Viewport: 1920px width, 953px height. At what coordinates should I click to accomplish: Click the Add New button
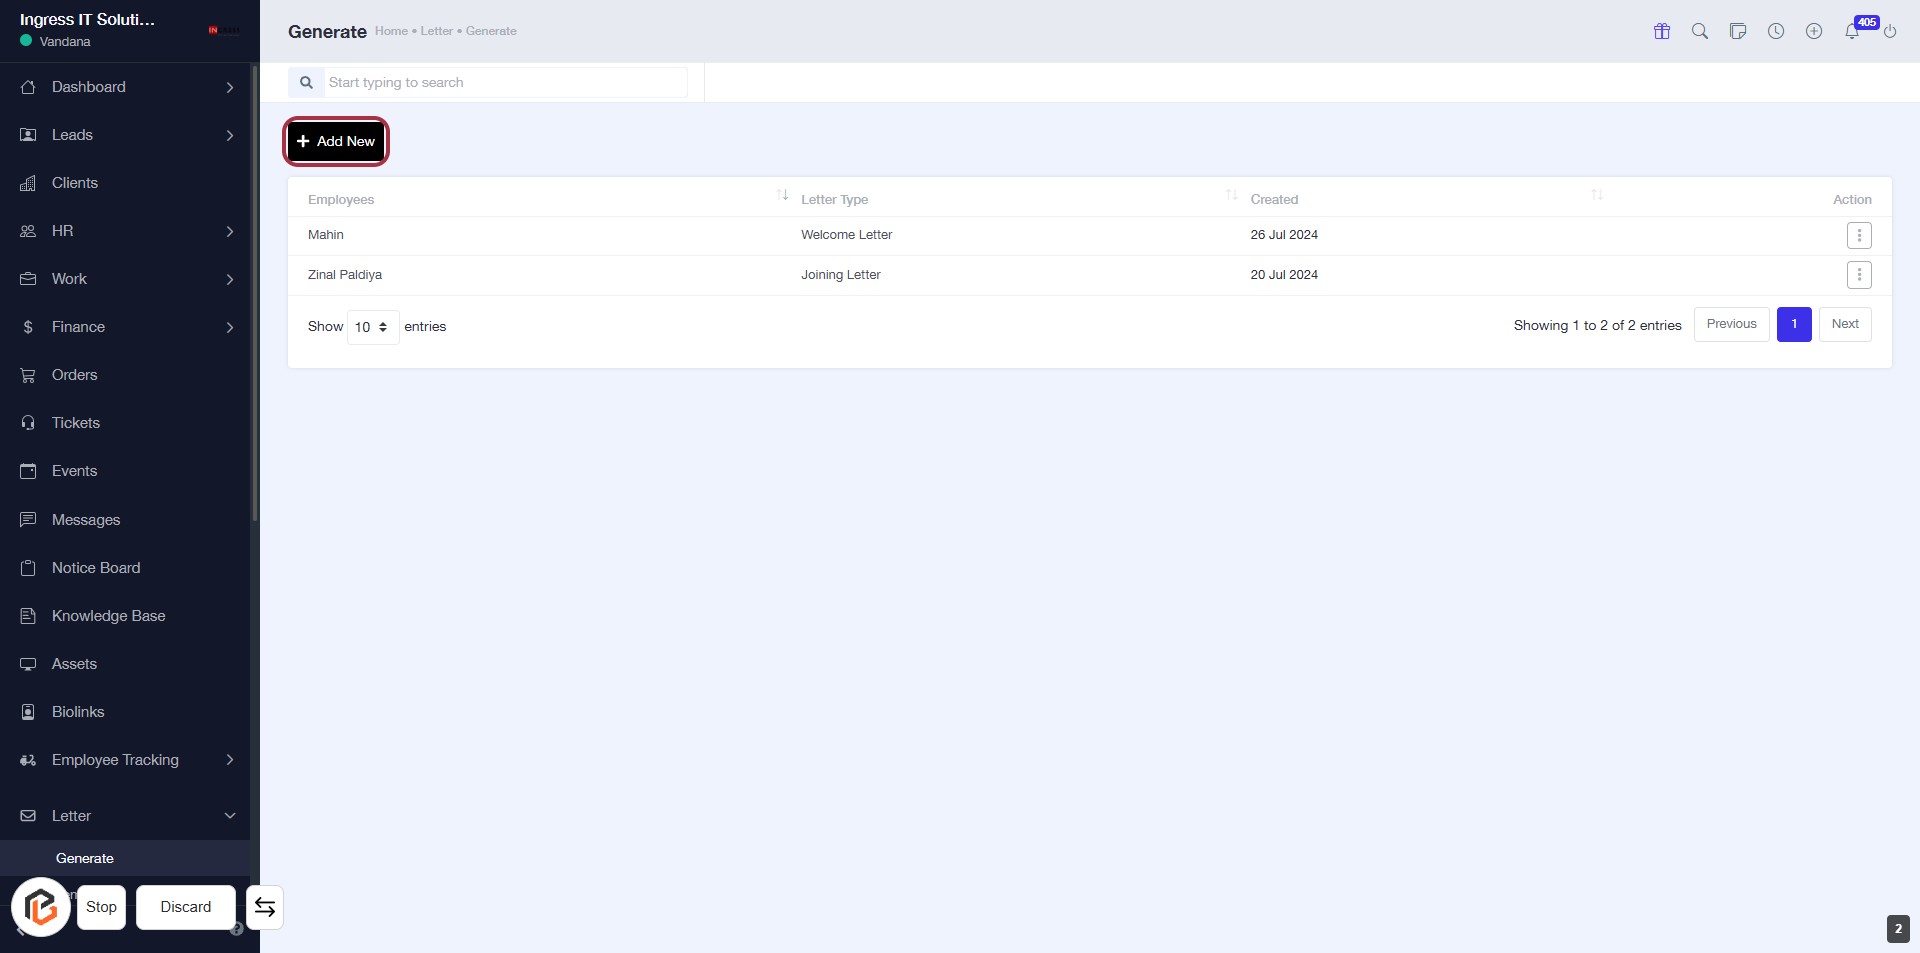coord(336,142)
